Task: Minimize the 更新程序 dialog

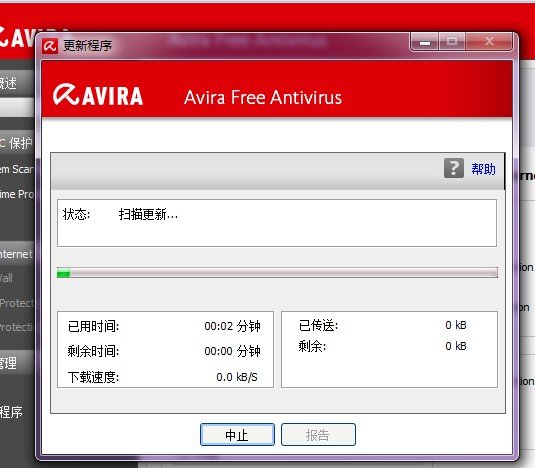Action: [424, 42]
